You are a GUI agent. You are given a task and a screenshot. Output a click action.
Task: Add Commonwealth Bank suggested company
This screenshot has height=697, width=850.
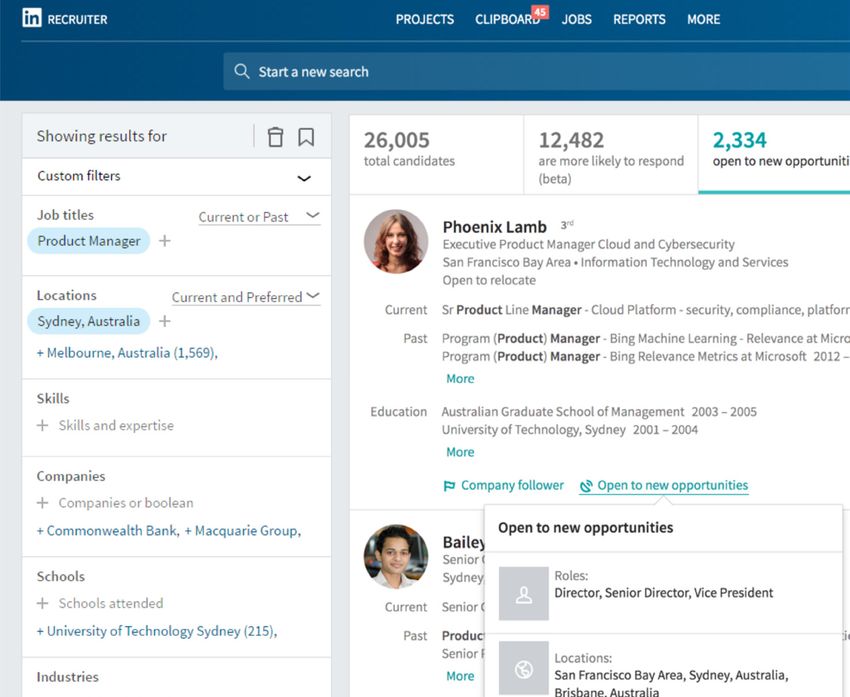108,531
